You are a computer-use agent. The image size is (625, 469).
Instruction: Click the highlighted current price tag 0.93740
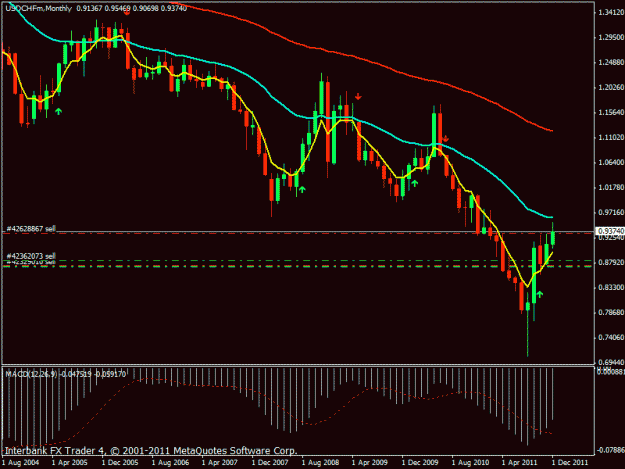click(x=610, y=231)
